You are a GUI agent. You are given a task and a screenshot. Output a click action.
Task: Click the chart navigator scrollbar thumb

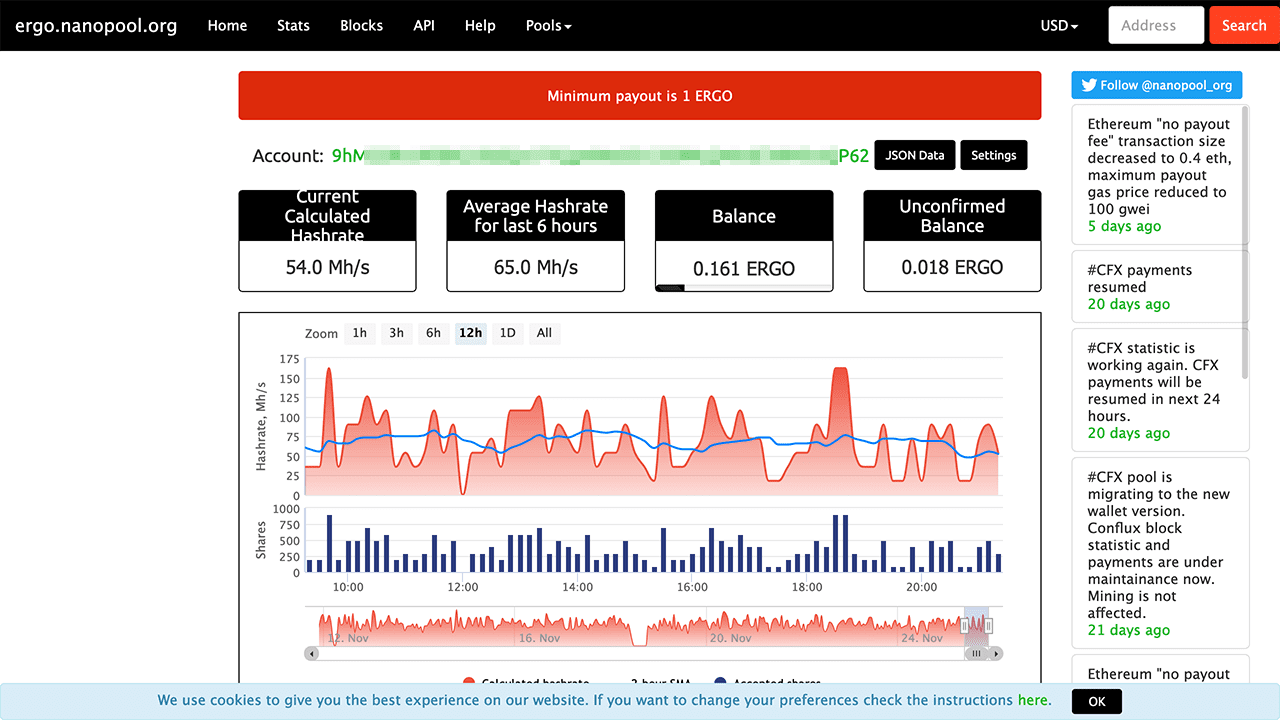pos(976,653)
